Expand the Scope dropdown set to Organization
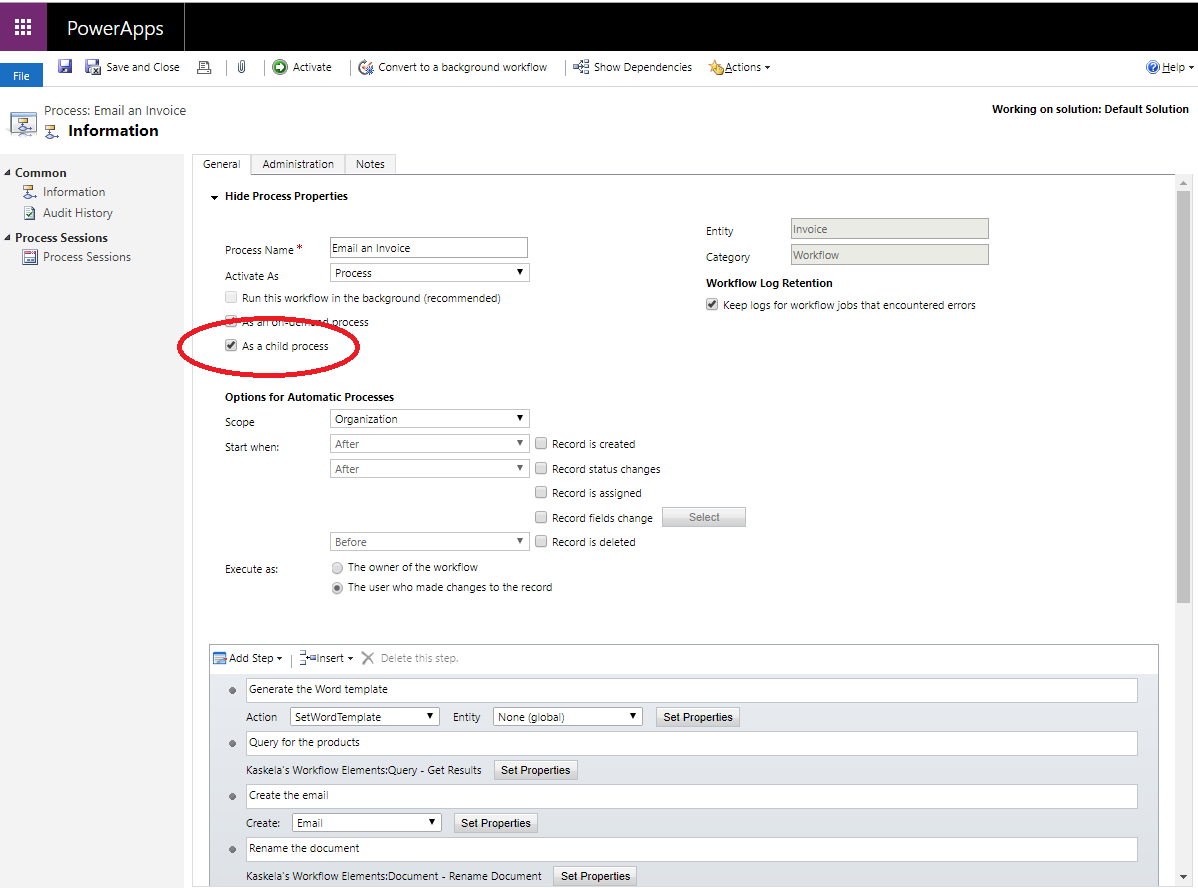This screenshot has width=1198, height=888. (x=429, y=419)
